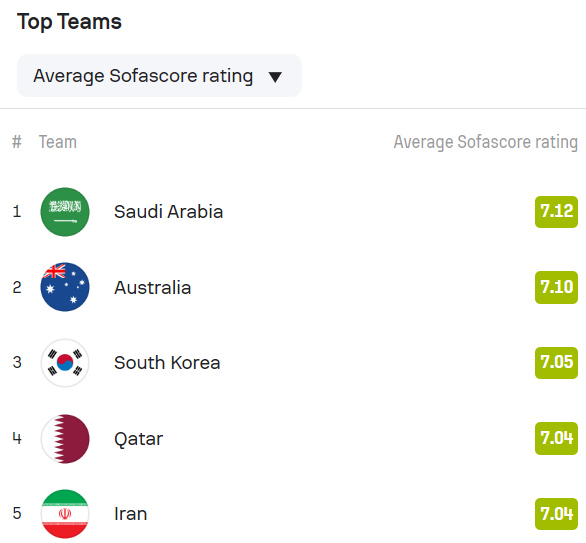Select the Iran team name
The image size is (586, 543).
pyautogui.click(x=130, y=514)
